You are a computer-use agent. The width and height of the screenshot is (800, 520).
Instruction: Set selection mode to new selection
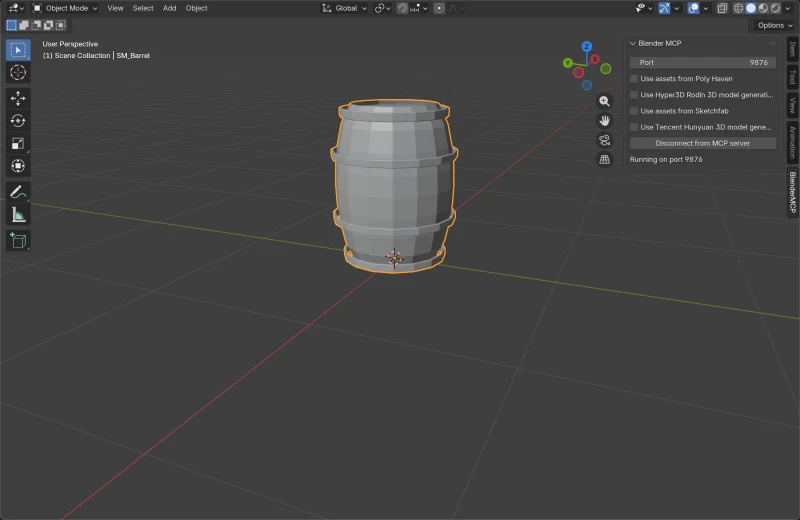pyautogui.click(x=11, y=25)
